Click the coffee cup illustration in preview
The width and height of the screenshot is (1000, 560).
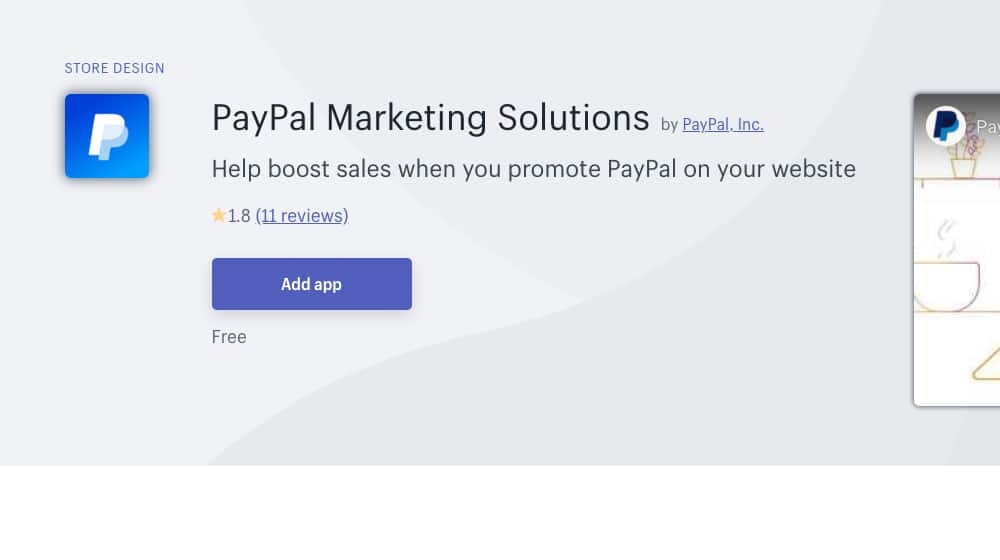tap(946, 286)
